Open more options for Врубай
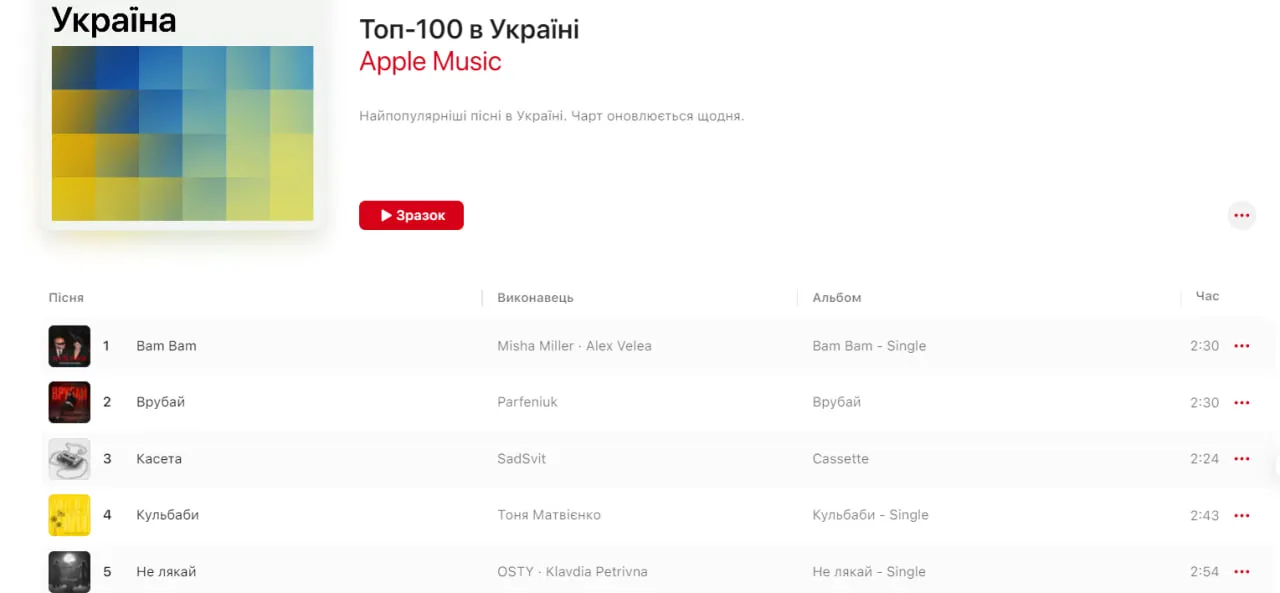The height and width of the screenshot is (593, 1280). (1242, 402)
